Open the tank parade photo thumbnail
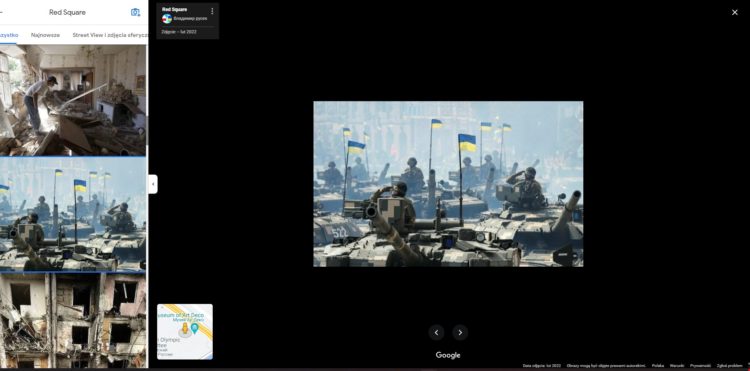750x371 pixels. tap(73, 214)
